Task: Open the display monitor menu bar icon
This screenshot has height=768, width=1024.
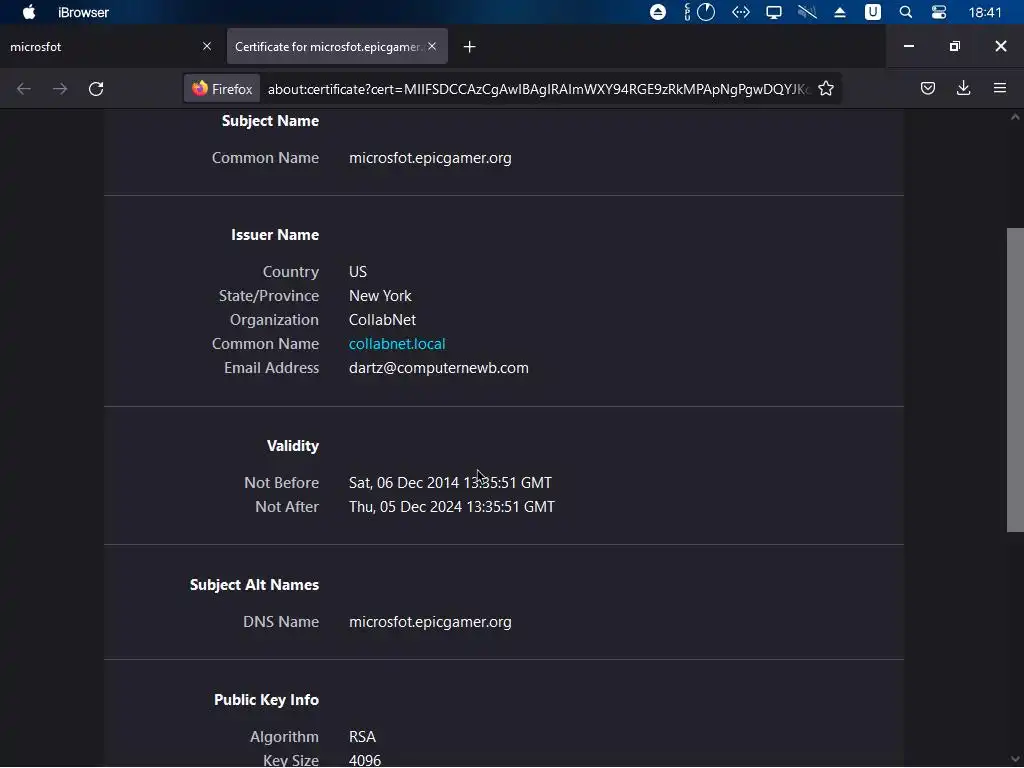Action: (x=774, y=12)
